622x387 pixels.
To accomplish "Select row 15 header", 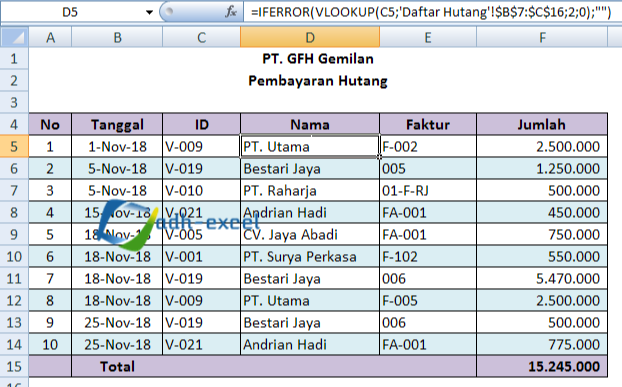I will click(14, 366).
